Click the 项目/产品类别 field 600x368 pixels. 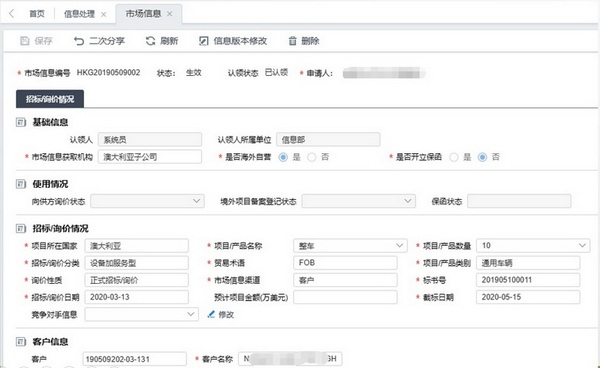click(x=528, y=263)
